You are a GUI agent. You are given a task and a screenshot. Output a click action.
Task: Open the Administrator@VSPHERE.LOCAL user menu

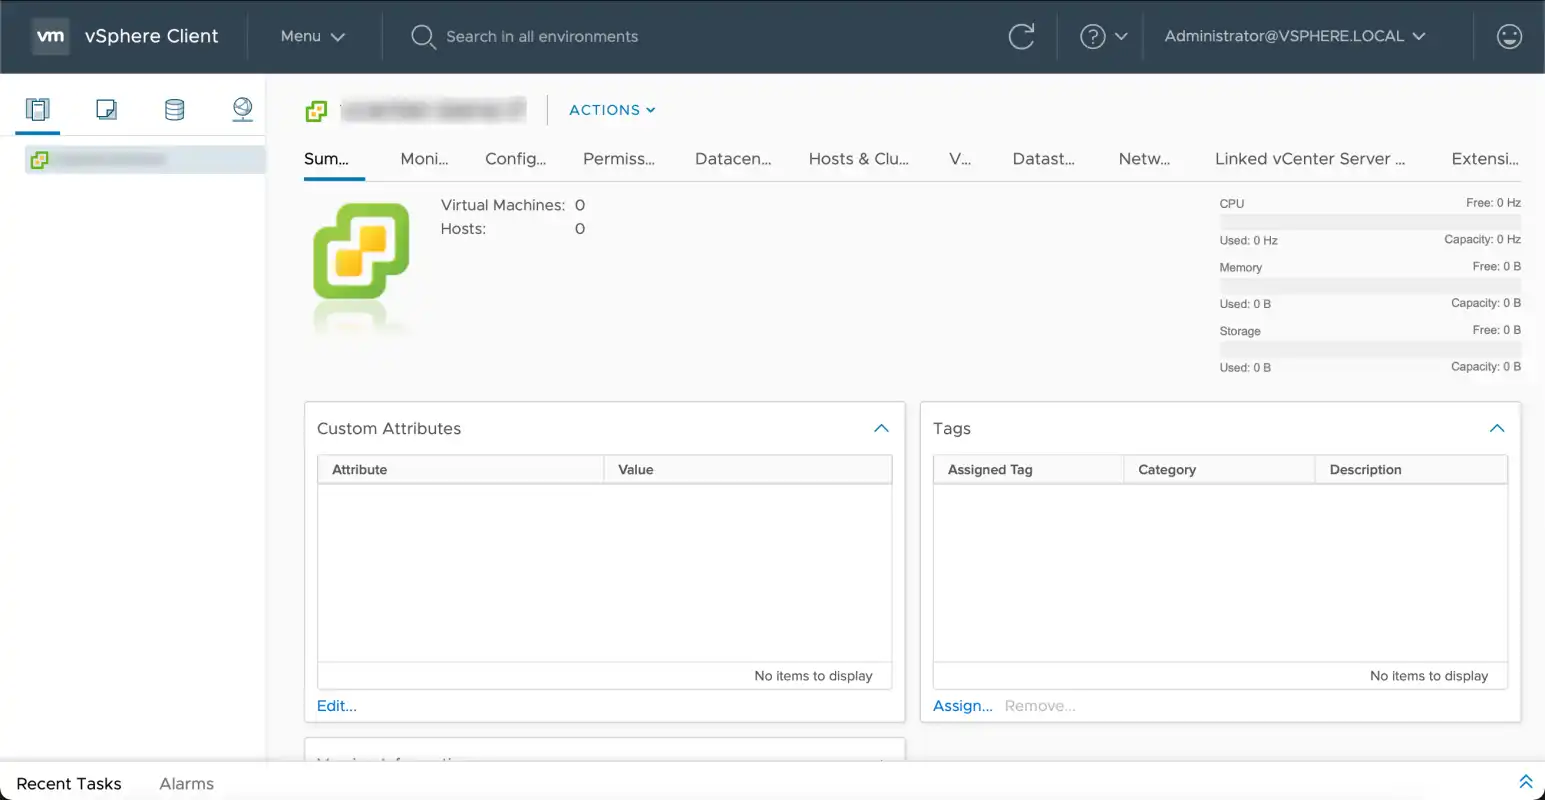pyautogui.click(x=1295, y=36)
